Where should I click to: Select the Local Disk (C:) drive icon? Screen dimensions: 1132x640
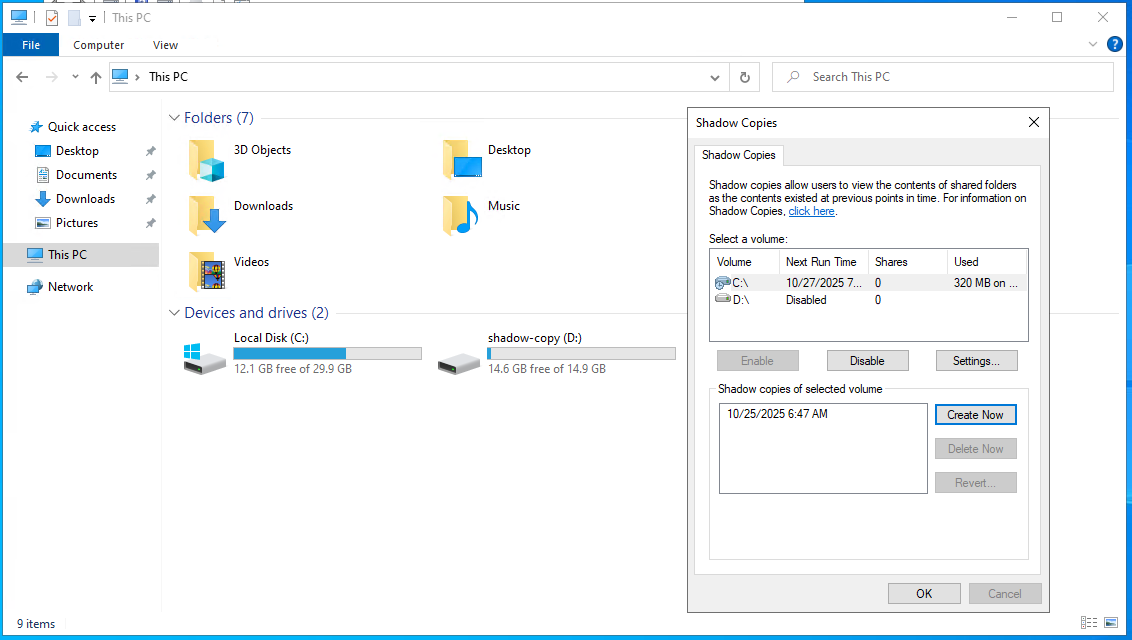[x=205, y=358]
